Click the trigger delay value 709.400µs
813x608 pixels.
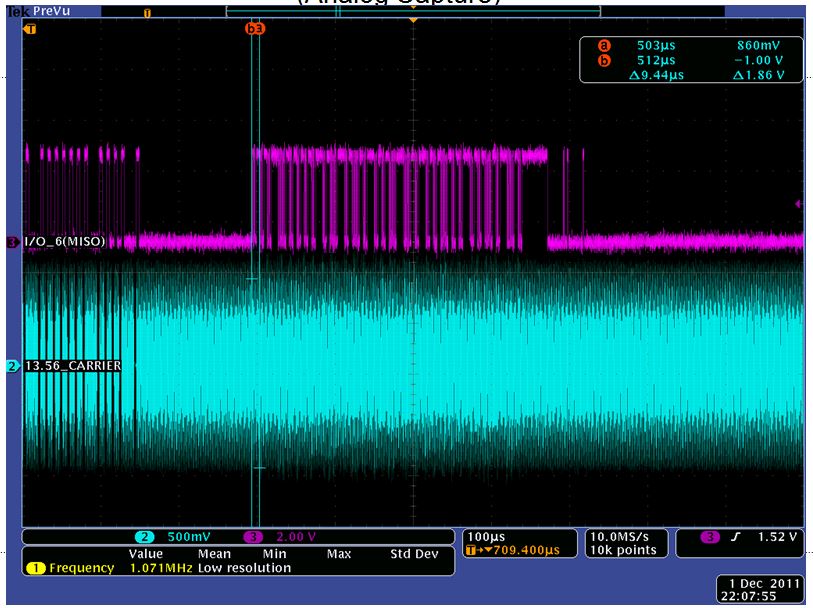[526, 550]
